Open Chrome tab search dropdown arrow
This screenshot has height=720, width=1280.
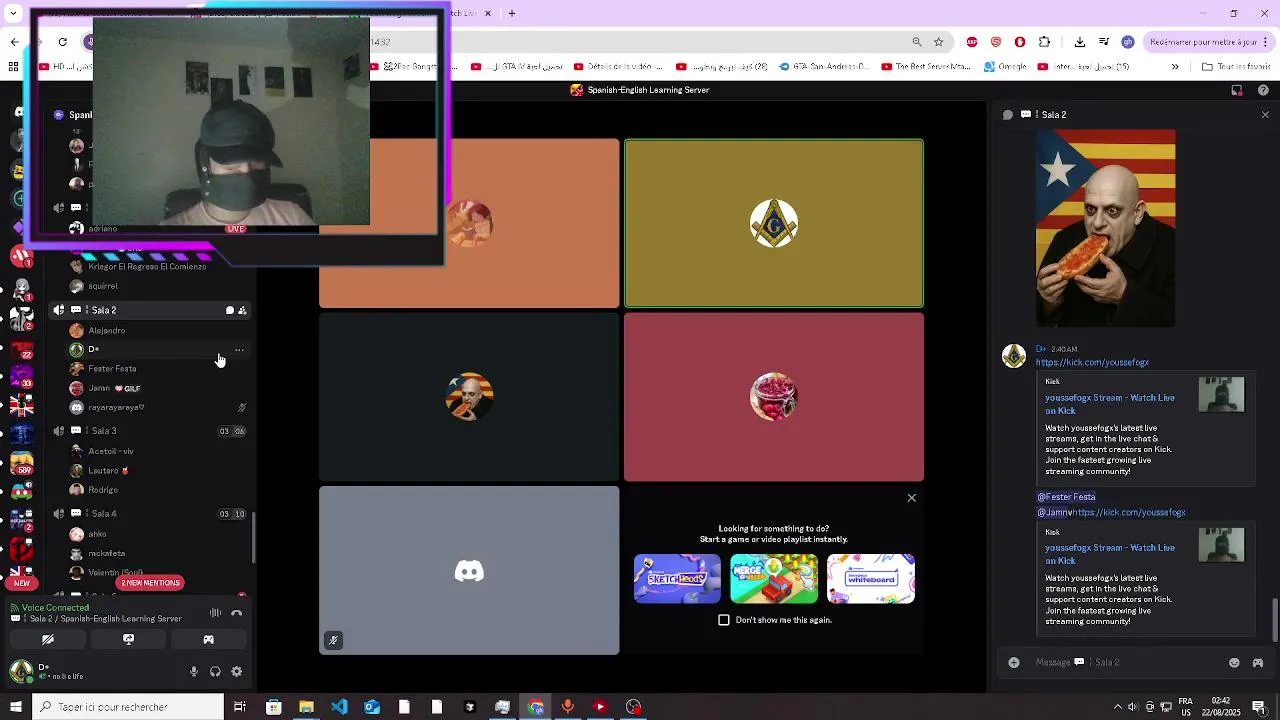13,13
